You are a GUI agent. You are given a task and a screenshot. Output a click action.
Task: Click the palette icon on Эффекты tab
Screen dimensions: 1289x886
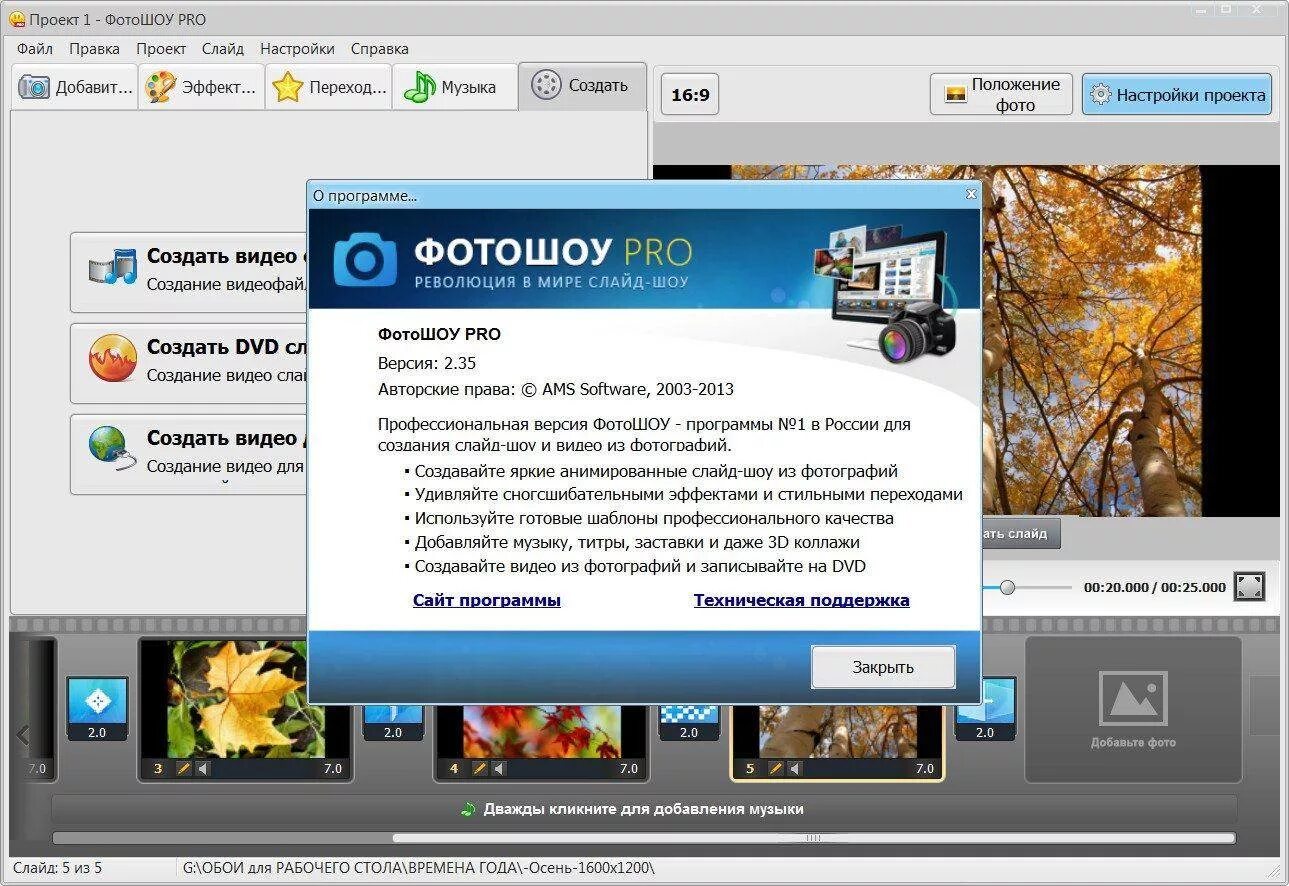coord(160,87)
